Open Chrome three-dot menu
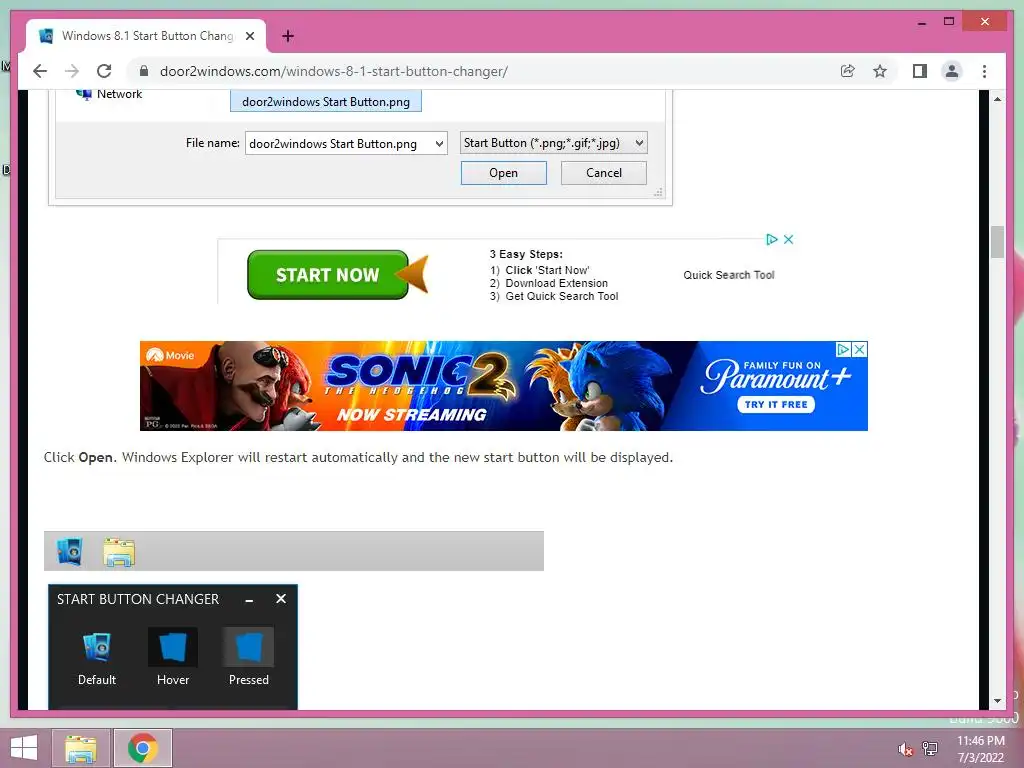The height and width of the screenshot is (768, 1024). 984,71
